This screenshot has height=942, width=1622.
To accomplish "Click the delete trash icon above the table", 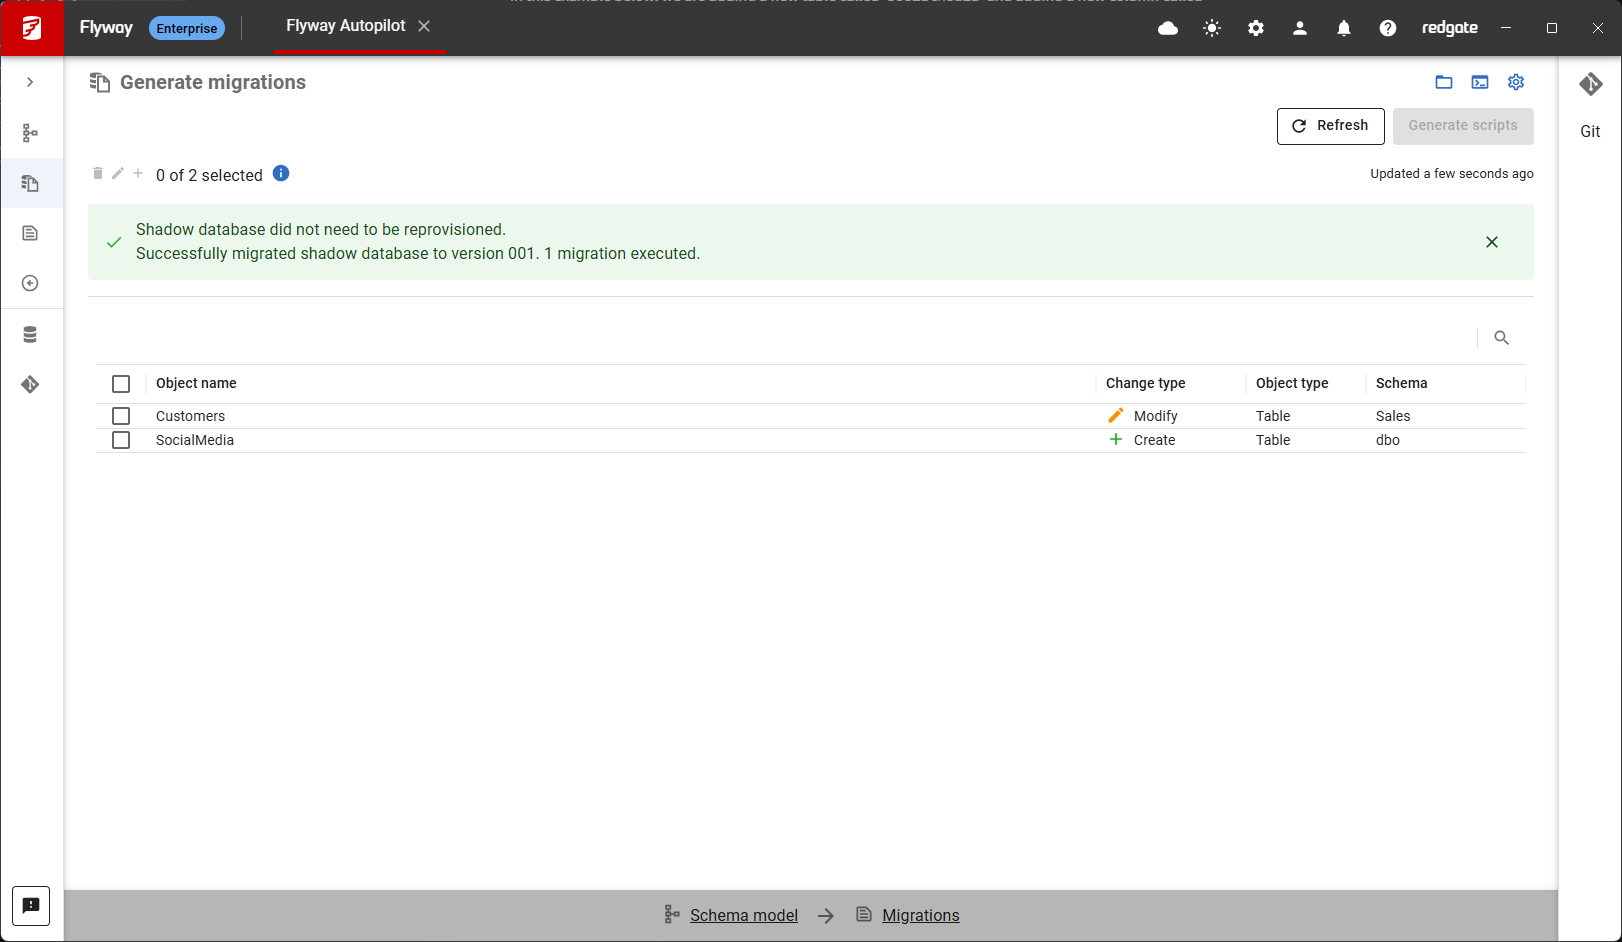I will click(x=98, y=173).
